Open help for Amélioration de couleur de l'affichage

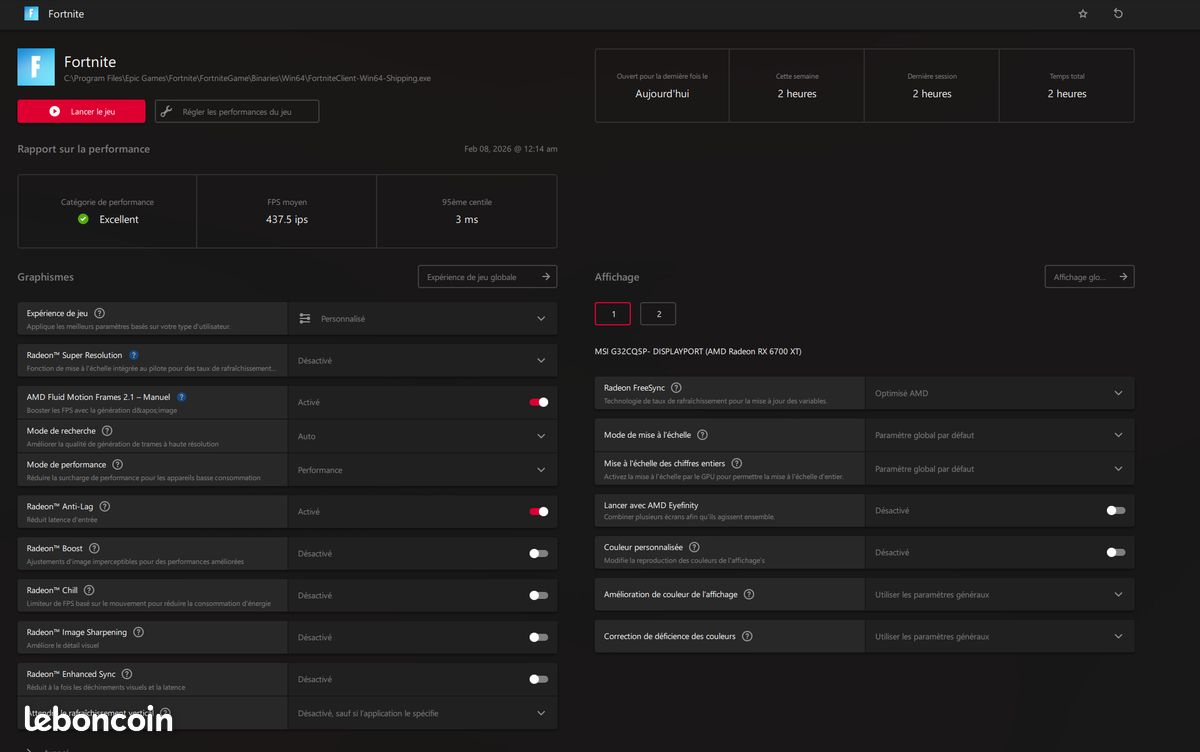pyautogui.click(x=749, y=594)
